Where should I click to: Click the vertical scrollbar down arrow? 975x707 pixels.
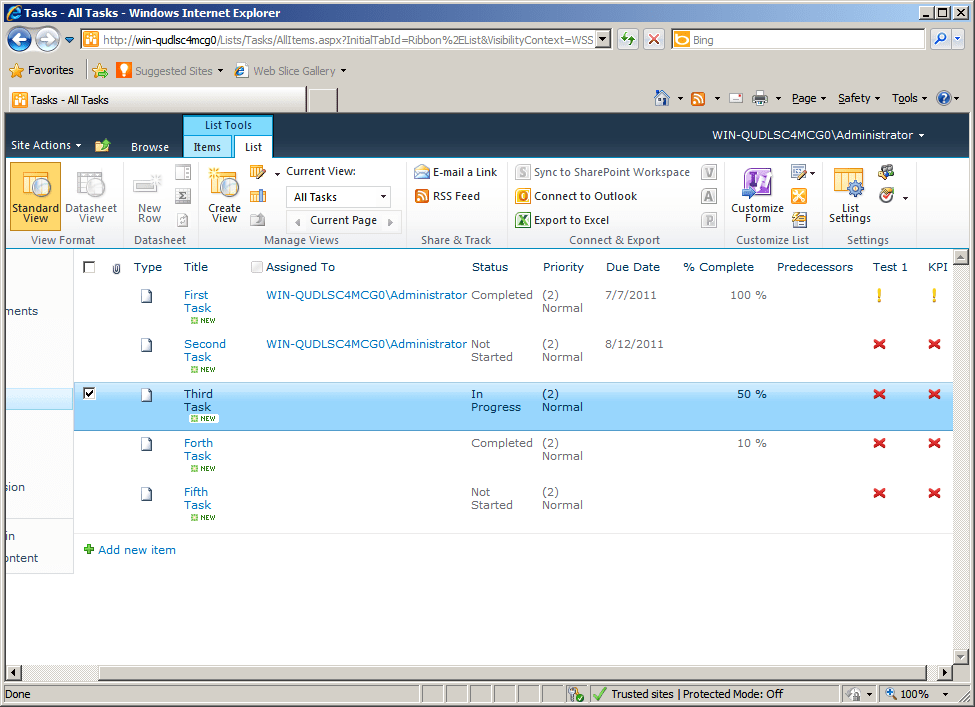coord(961,657)
